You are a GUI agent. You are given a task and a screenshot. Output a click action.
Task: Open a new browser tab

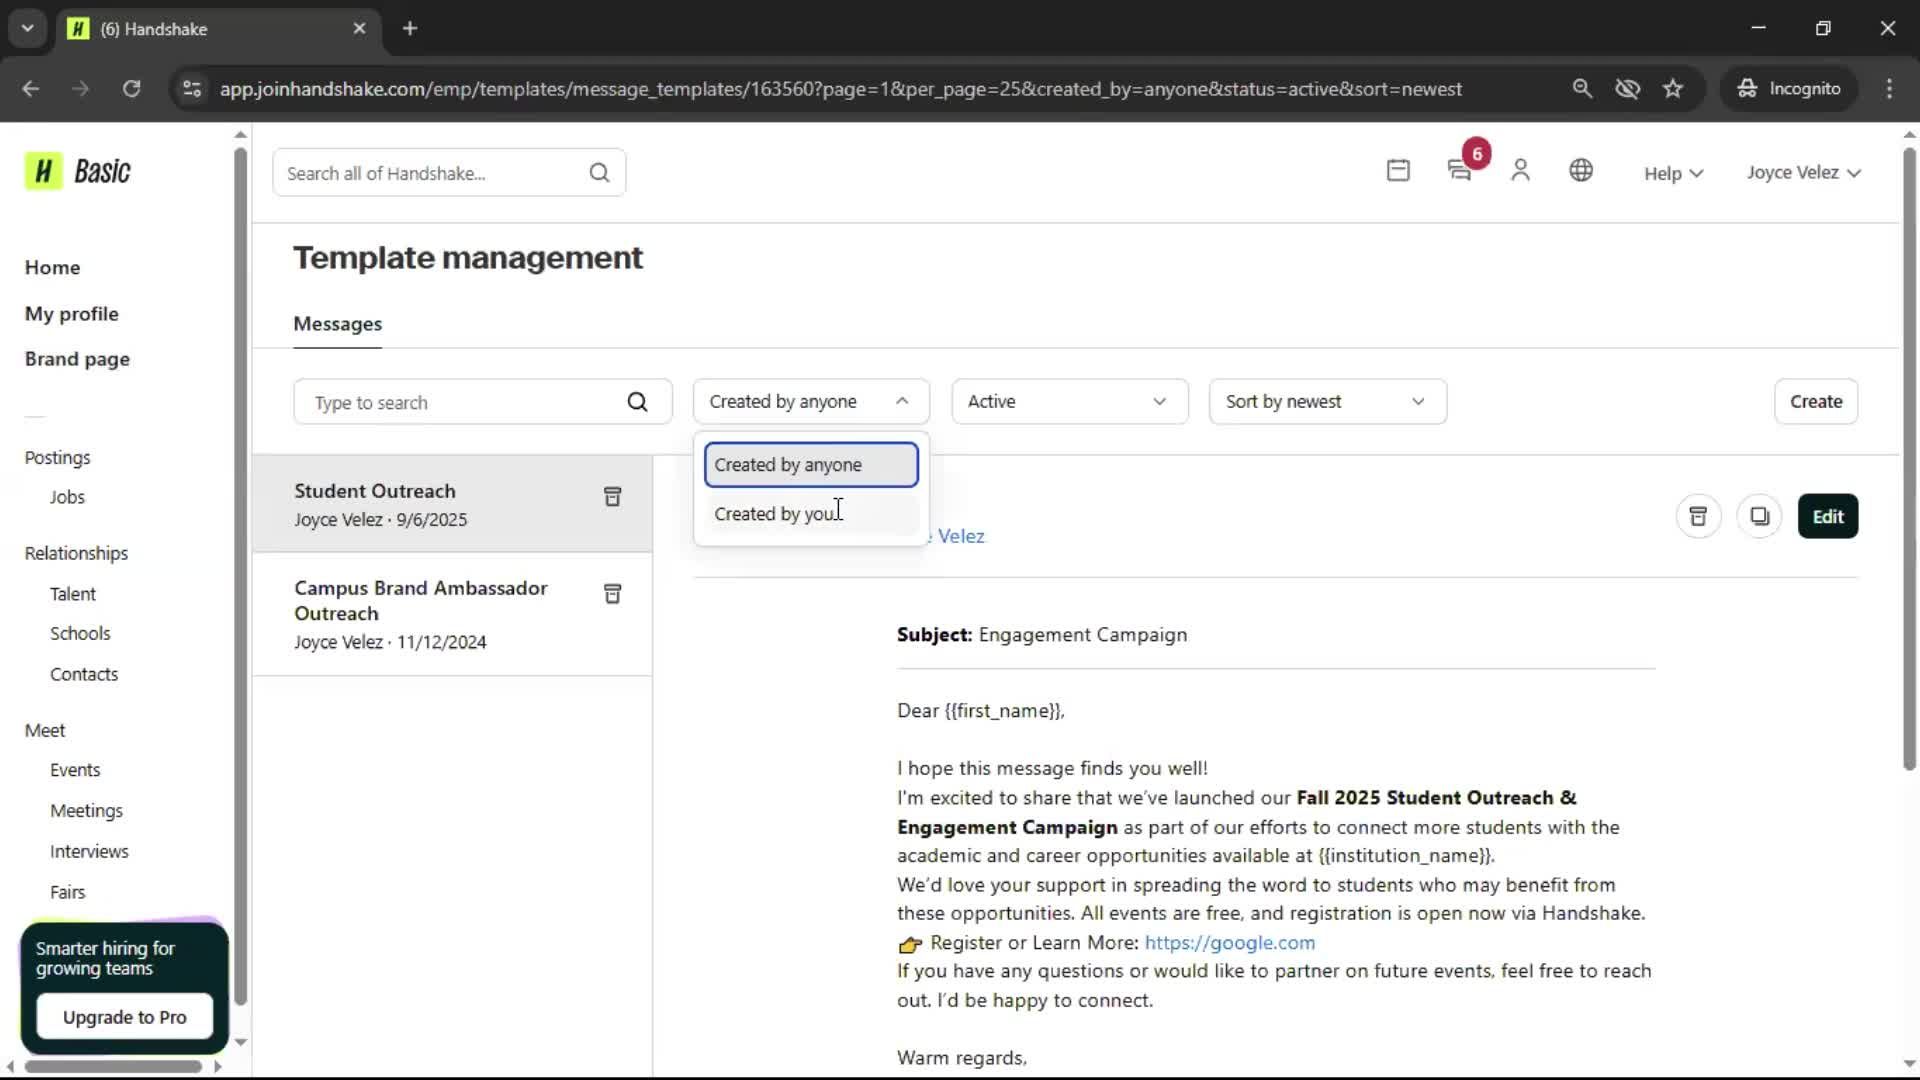pos(410,28)
